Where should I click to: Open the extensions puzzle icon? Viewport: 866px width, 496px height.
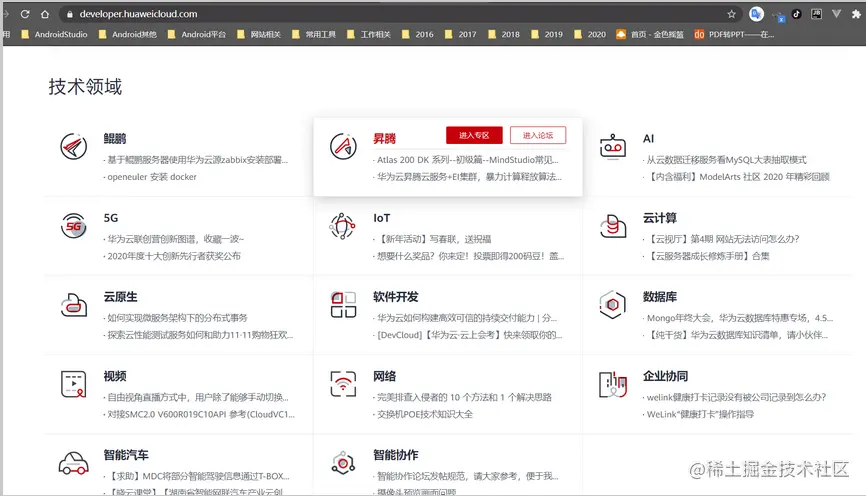point(856,14)
